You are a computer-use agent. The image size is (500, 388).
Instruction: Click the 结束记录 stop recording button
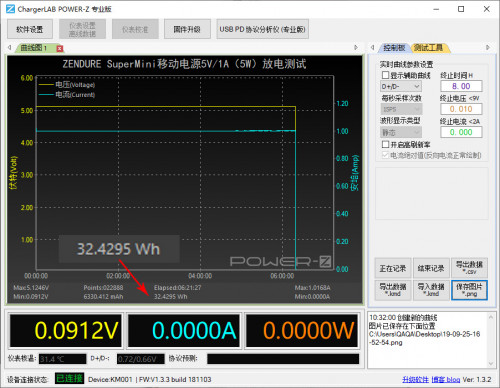click(431, 268)
